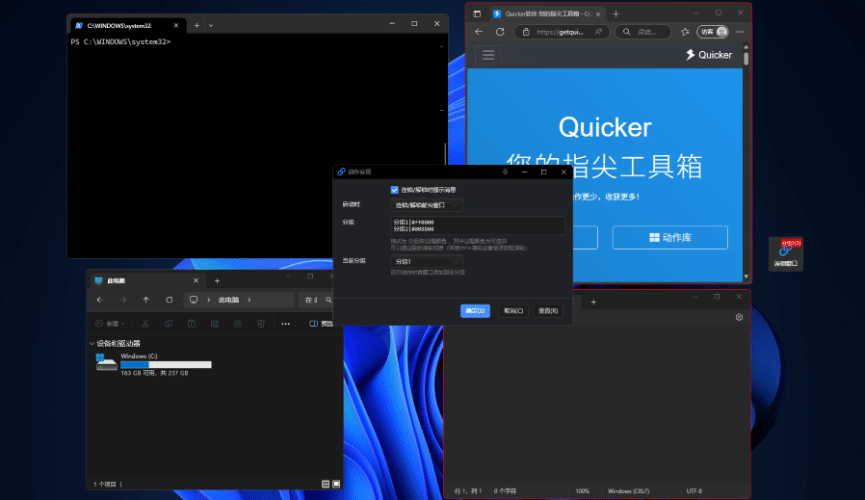The image size is (865, 500).
Task: Click the reset (R) button in dialog
Action: point(548,311)
